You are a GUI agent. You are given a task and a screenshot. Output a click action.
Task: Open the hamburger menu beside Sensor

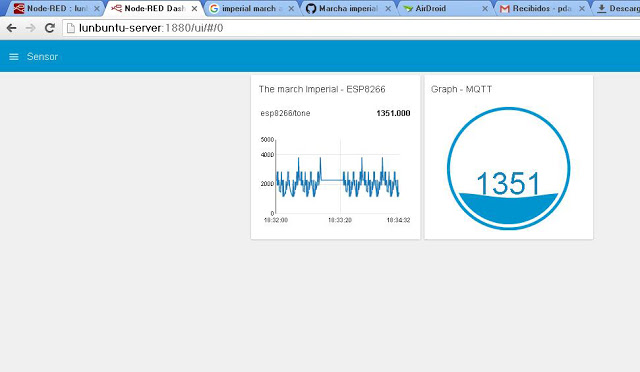[14, 57]
